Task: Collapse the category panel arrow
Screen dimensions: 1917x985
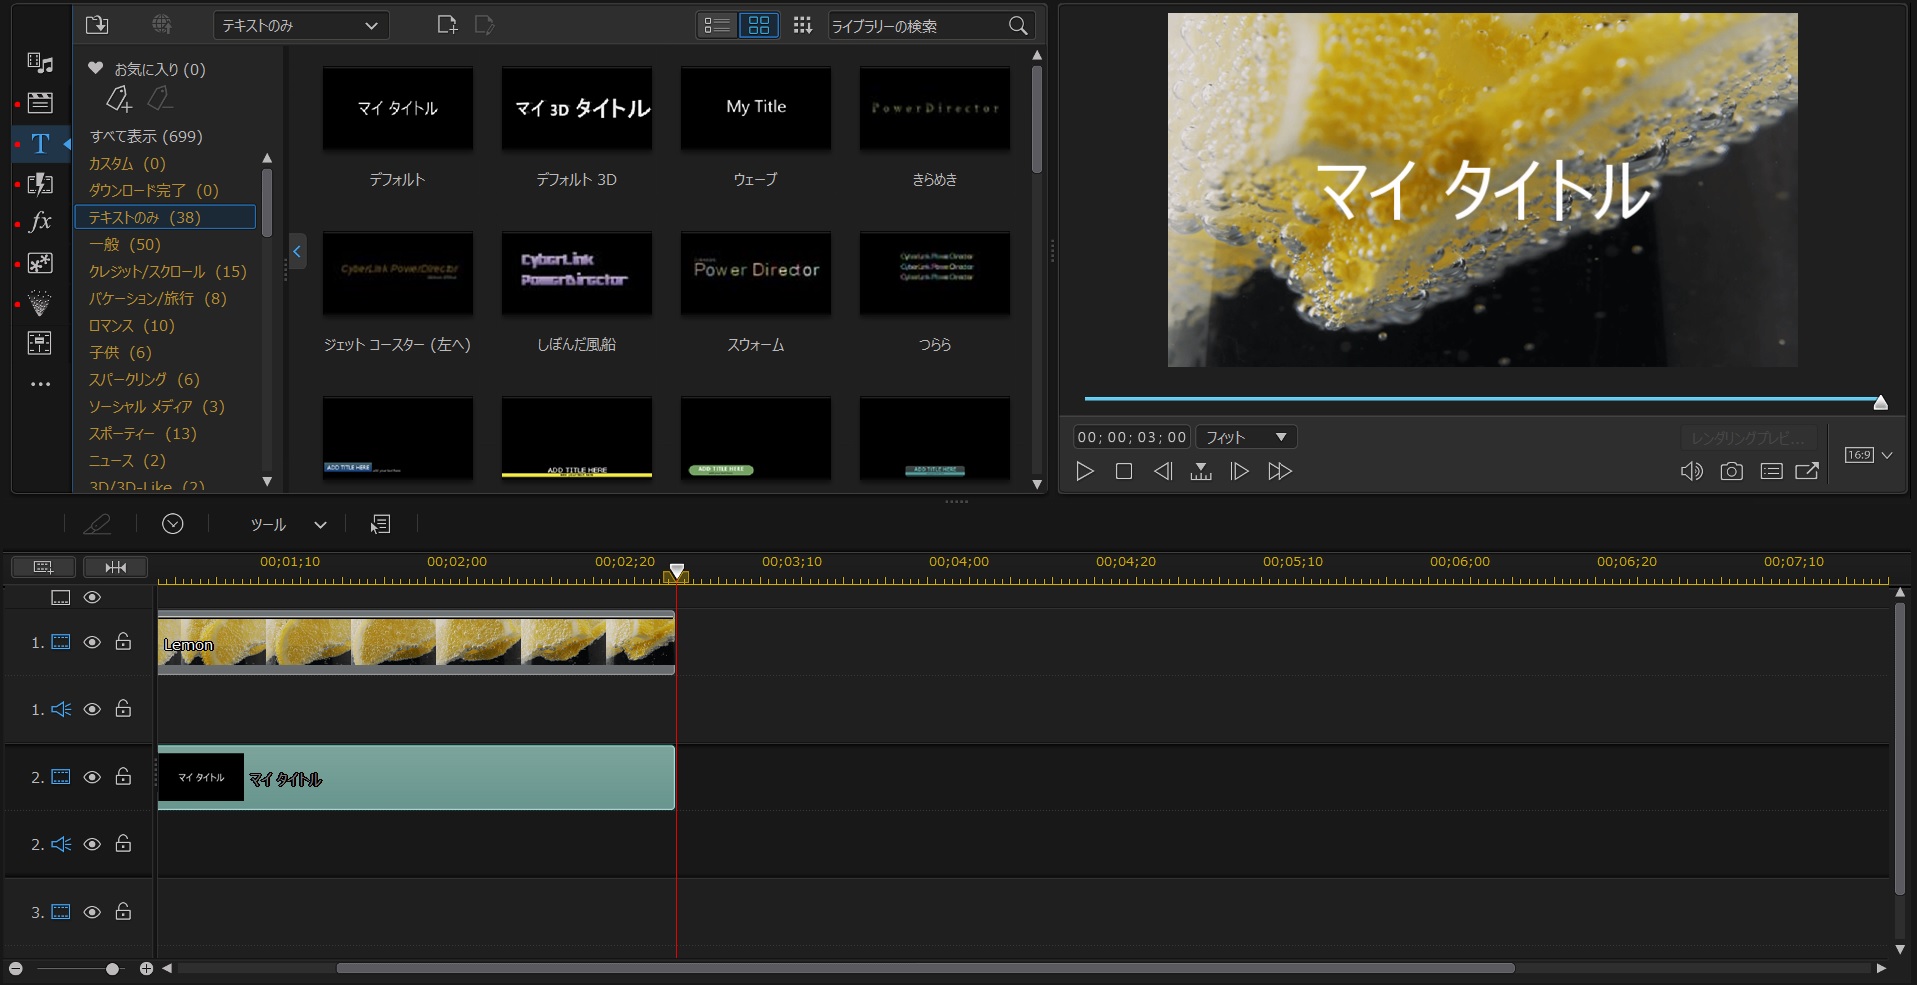Action: 297,252
